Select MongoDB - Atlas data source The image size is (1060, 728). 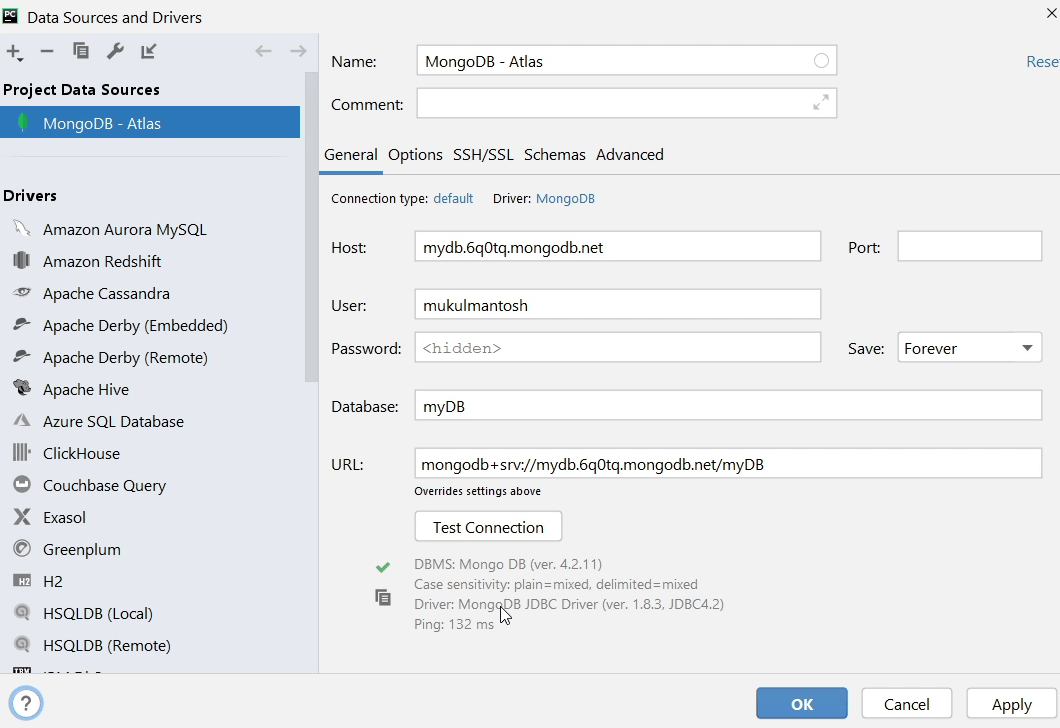point(102,124)
